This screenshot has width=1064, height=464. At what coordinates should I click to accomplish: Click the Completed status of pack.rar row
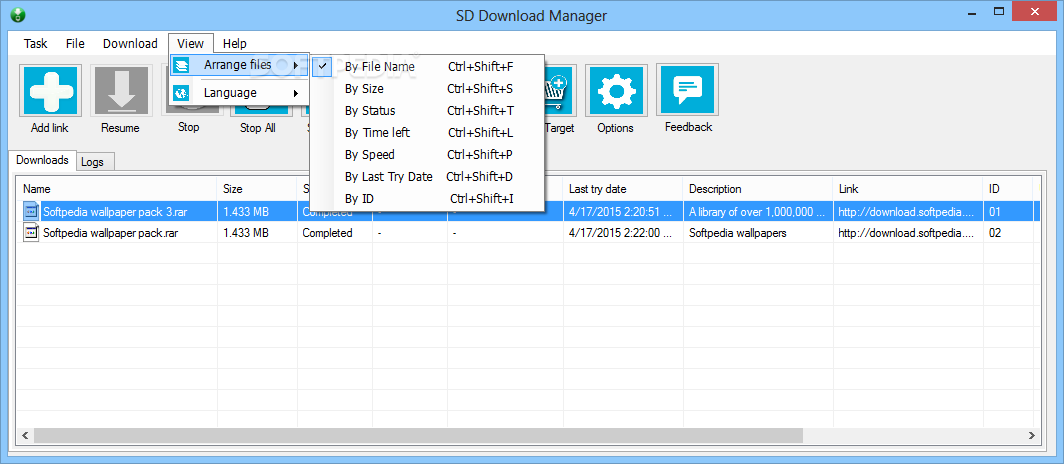click(x=327, y=233)
